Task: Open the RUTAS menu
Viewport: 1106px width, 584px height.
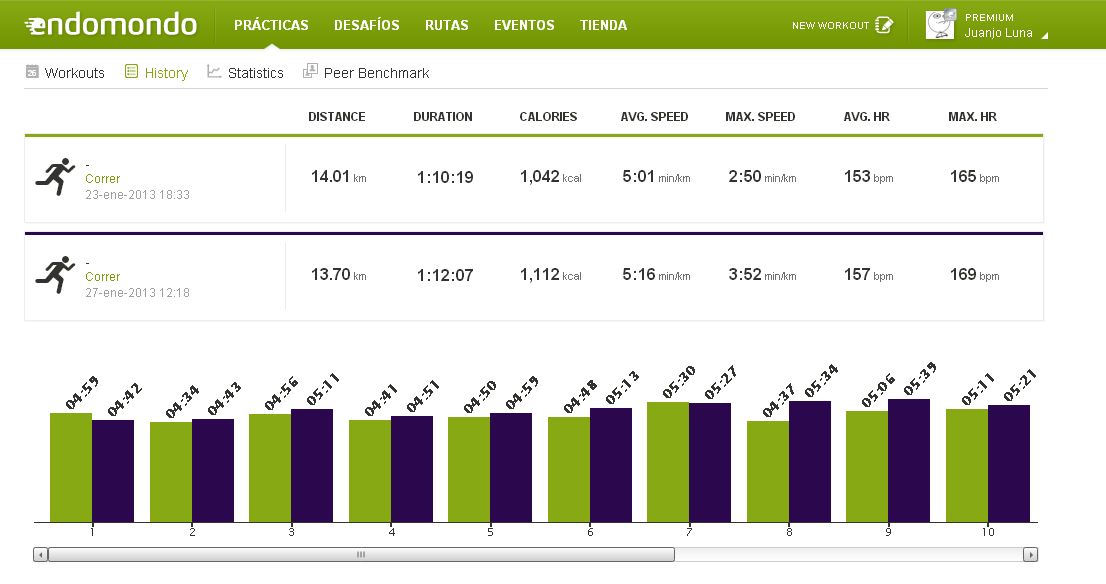Action: (446, 25)
